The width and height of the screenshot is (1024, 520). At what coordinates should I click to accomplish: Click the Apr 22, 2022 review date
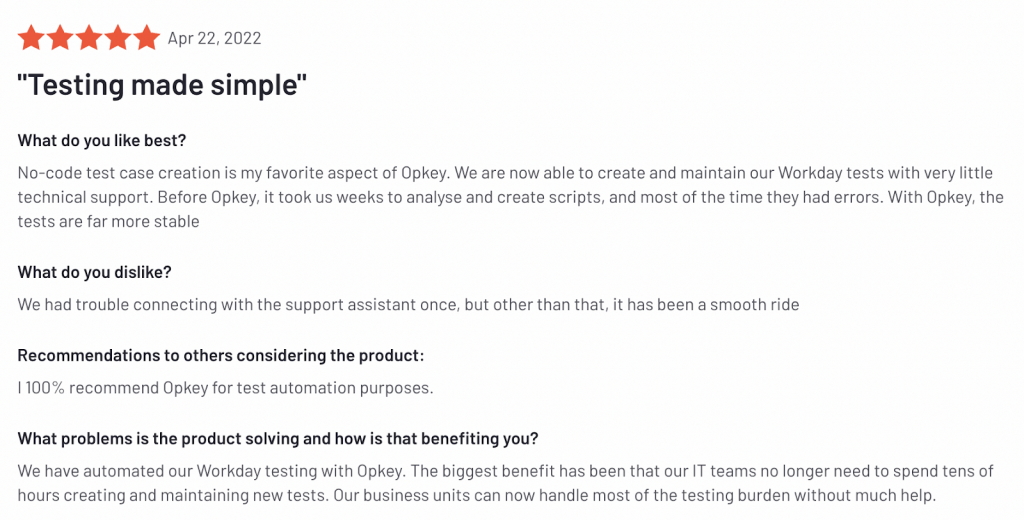tap(214, 39)
